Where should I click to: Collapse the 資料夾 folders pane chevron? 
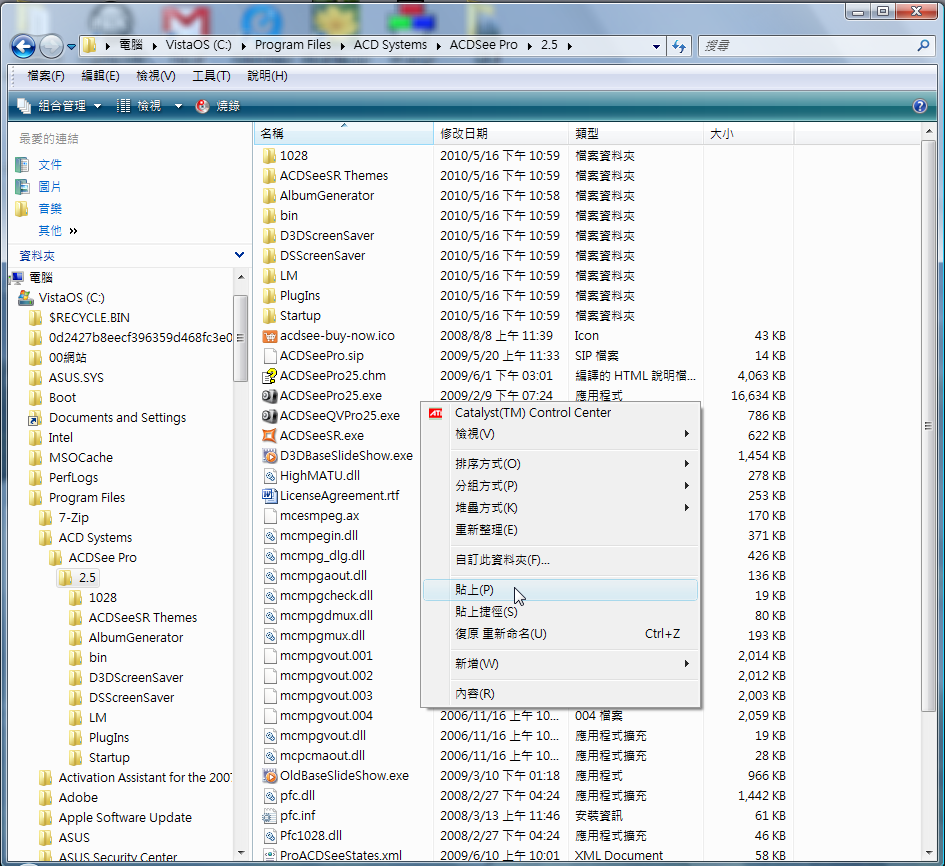point(239,255)
